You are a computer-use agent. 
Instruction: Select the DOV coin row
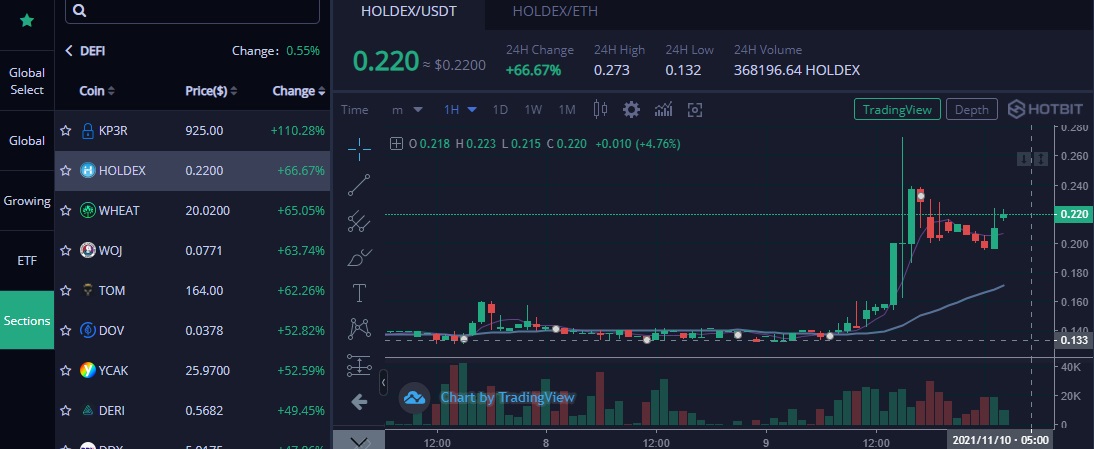193,330
